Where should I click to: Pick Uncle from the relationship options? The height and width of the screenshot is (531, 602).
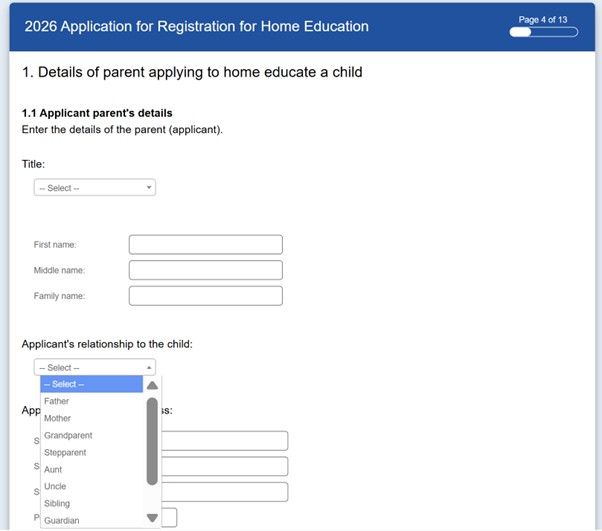[x=91, y=486]
